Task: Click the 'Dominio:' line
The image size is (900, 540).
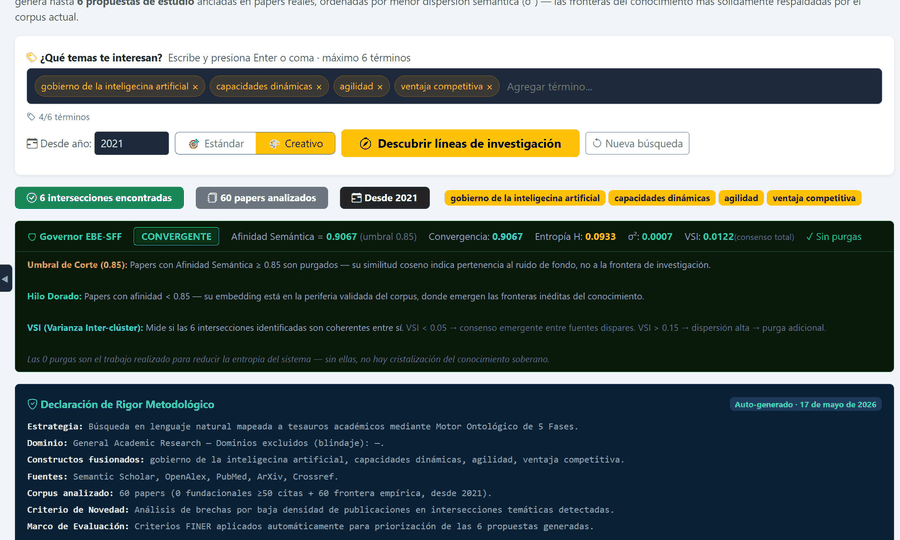Action: (205, 443)
